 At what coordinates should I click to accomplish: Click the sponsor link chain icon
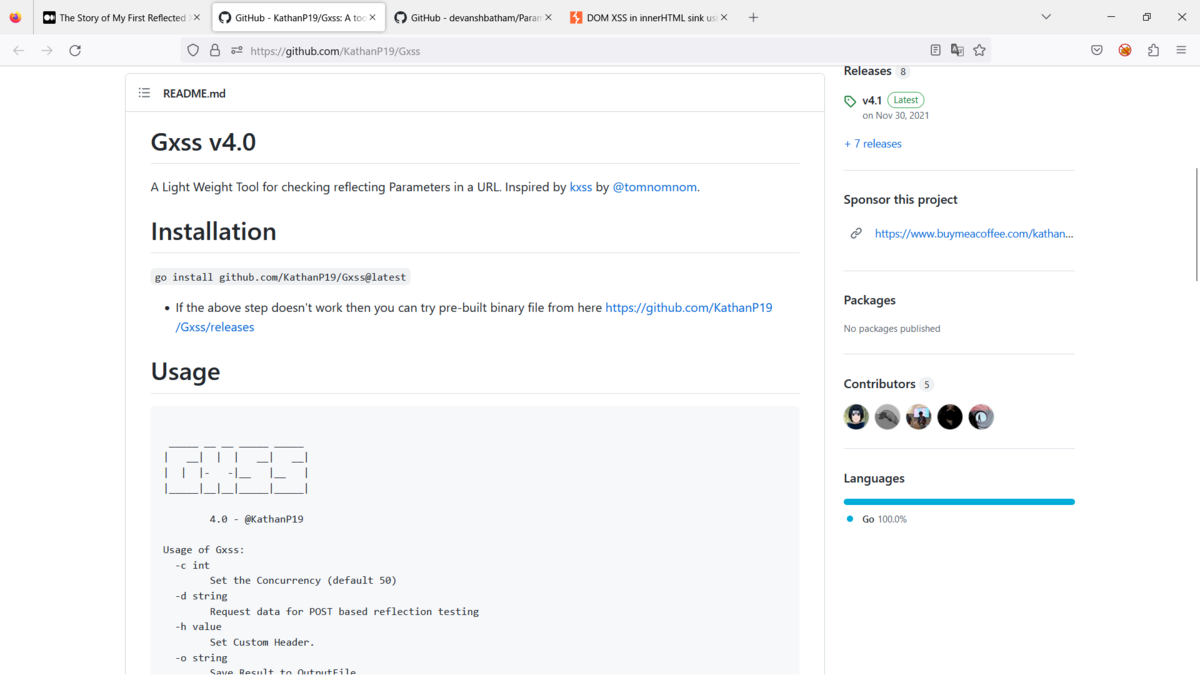point(856,233)
